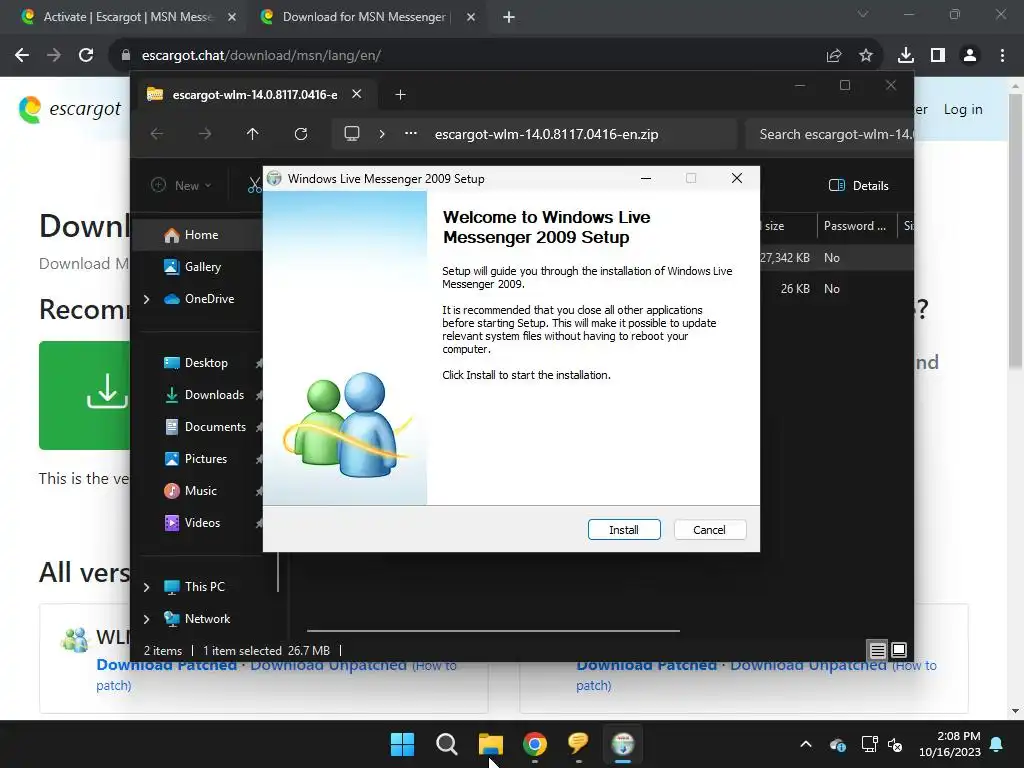Close the Download for MSN Messenger tab
Screen dimensions: 1024x768
[x=471, y=17]
